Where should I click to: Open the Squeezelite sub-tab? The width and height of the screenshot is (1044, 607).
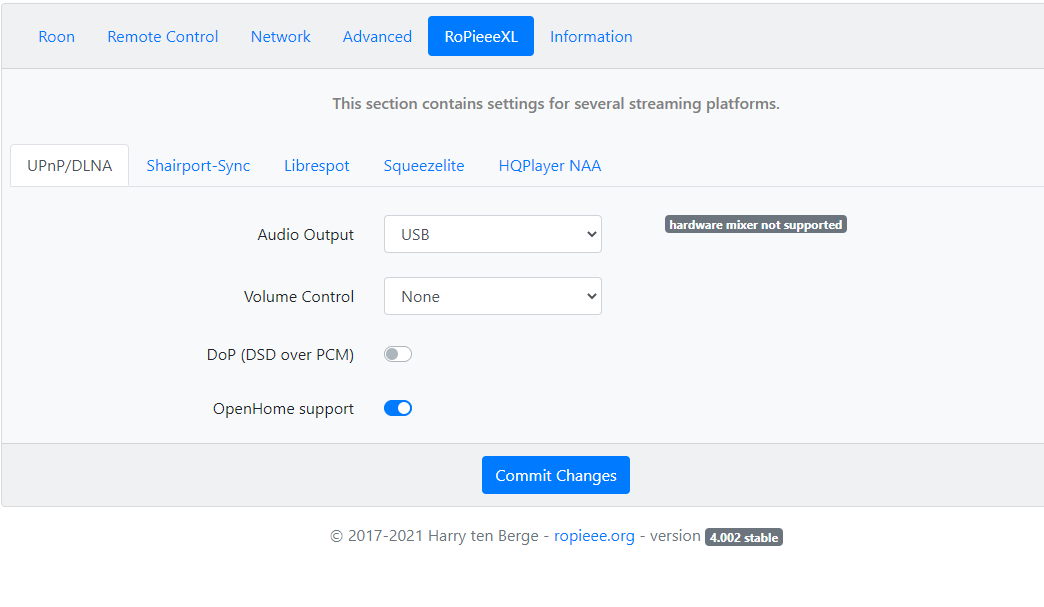point(424,166)
